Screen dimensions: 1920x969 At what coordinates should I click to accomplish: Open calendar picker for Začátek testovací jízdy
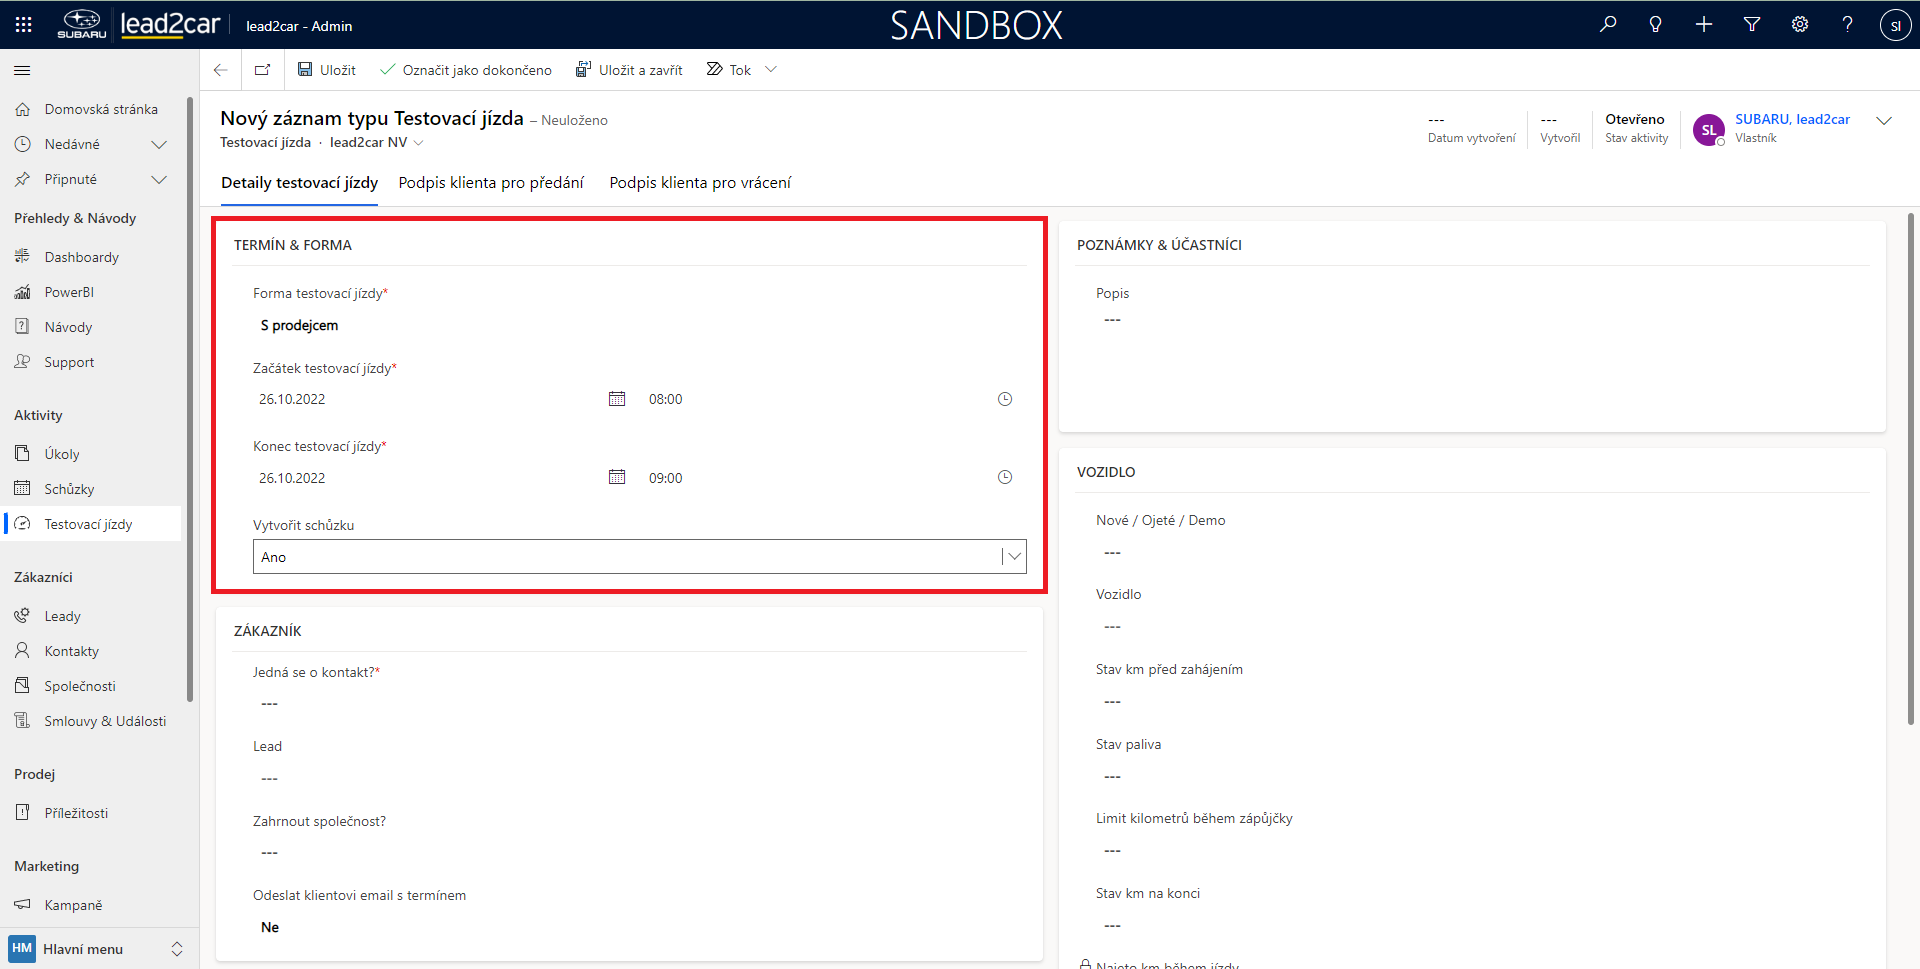pos(617,399)
